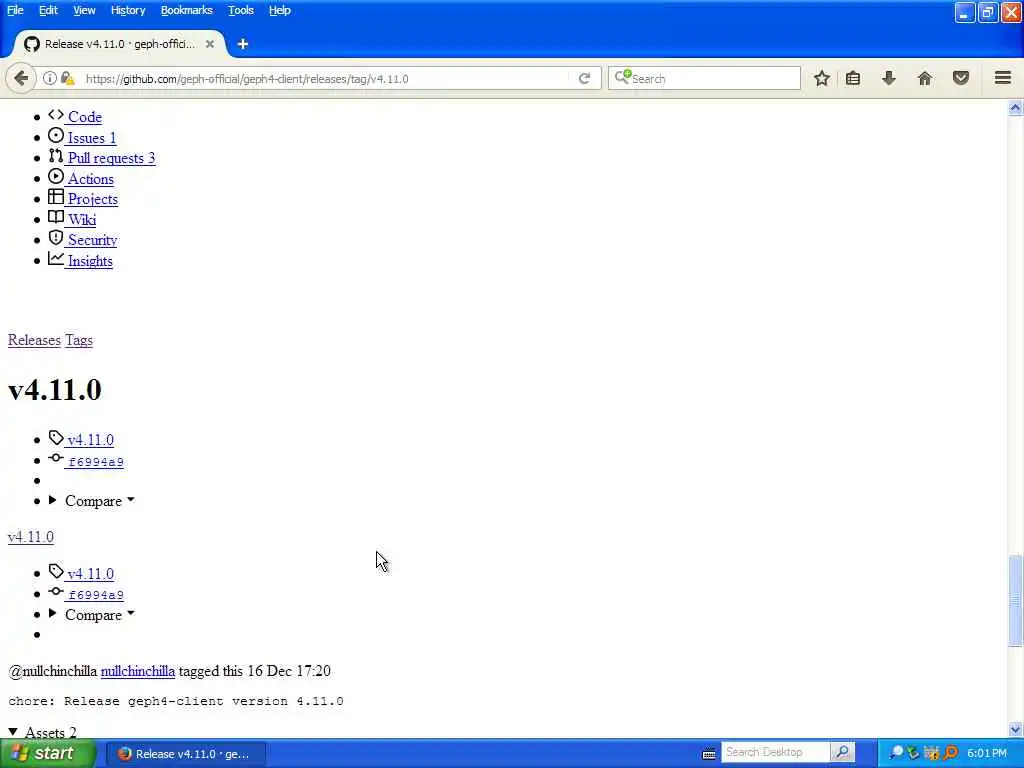
Task: Click the Projects table icon
Action: (56, 197)
